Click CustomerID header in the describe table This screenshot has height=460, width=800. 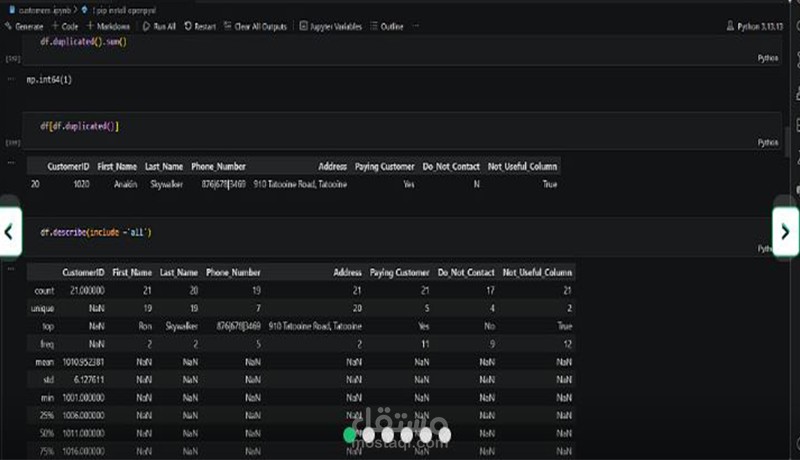coord(83,273)
